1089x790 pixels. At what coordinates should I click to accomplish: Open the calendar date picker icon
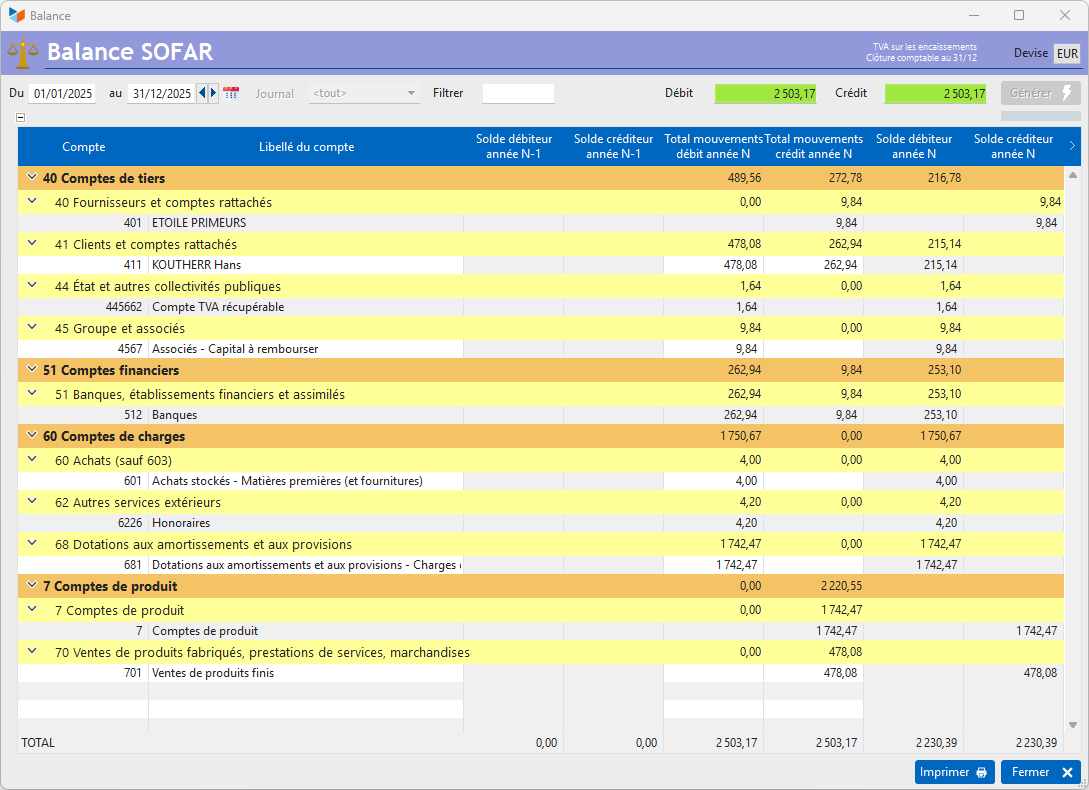pos(231,93)
